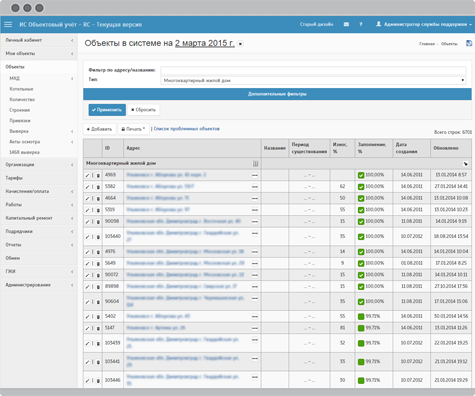This screenshot has width=475, height=396.
Task: Click the question mark help icon
Action: click(361, 24)
